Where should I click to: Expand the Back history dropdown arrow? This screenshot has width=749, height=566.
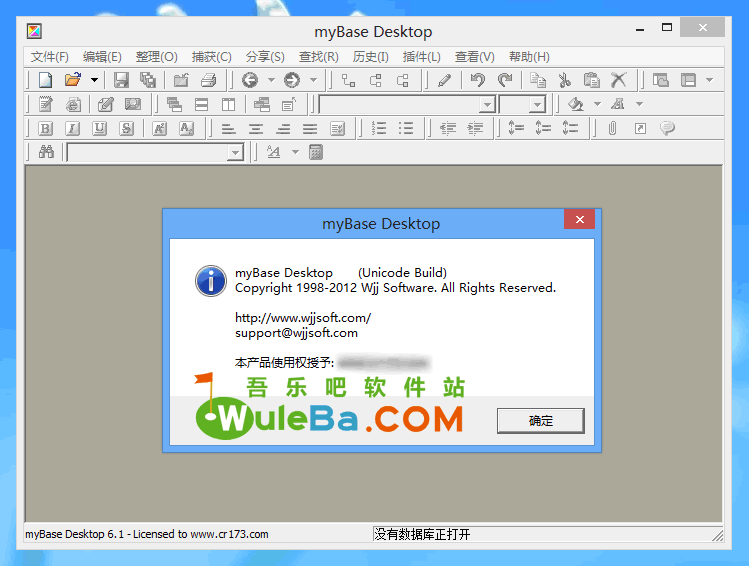tap(271, 80)
